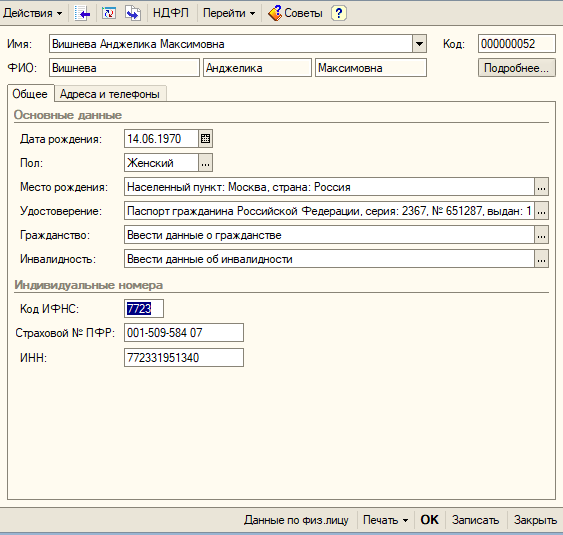Open Место рождения ellipsis editor
The height and width of the screenshot is (535, 563).
pyautogui.click(x=541, y=187)
